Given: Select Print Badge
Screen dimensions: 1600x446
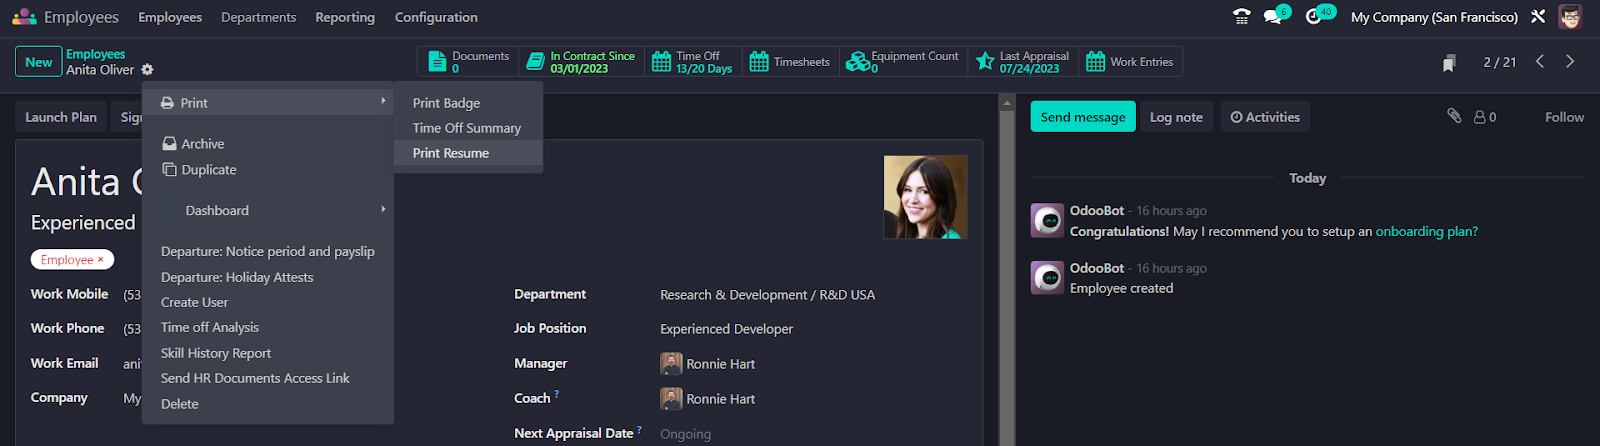Looking at the screenshot, I should tap(468, 103).
